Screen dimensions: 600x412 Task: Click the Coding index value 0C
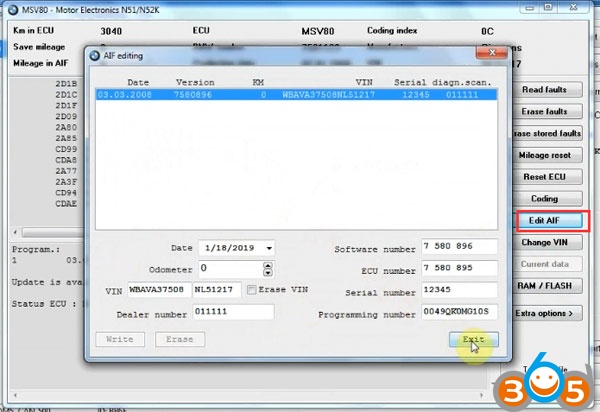click(487, 31)
